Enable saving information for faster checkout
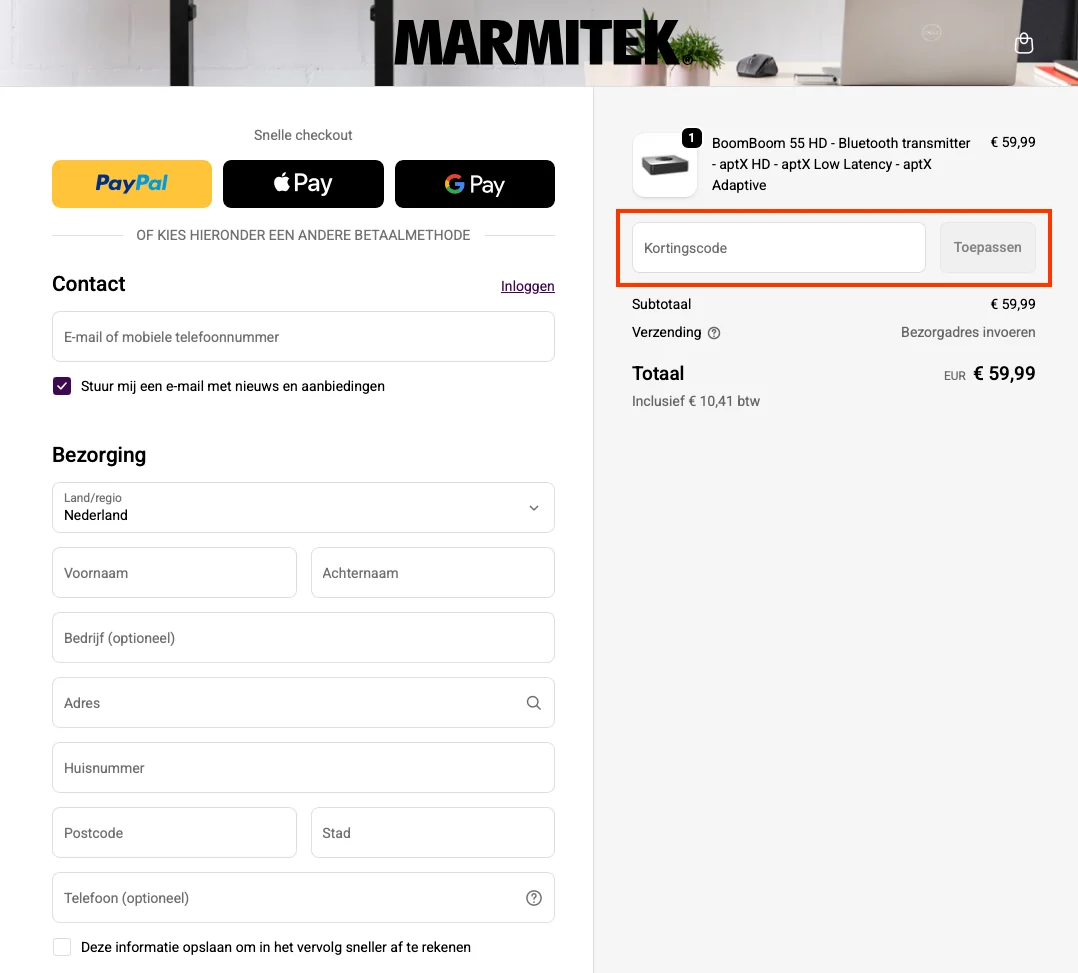The height and width of the screenshot is (973, 1078). point(61,947)
